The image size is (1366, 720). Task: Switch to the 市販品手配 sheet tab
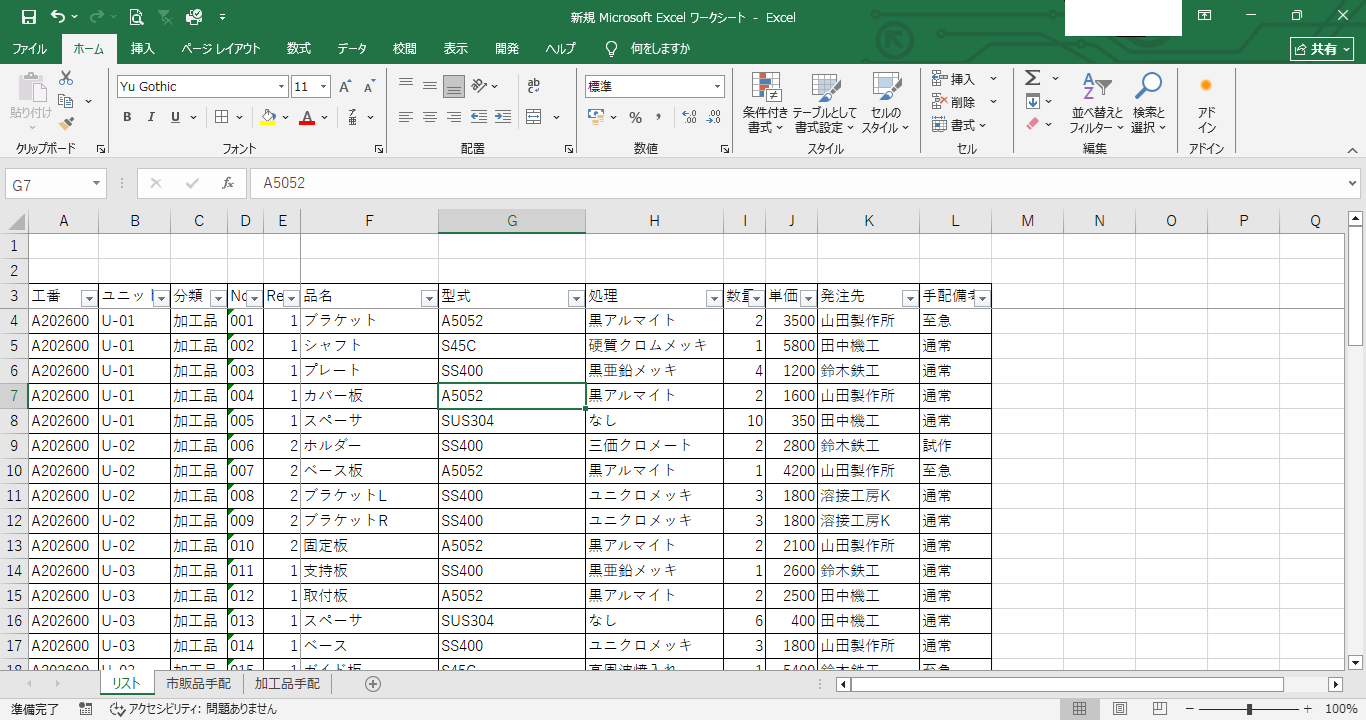click(198, 684)
